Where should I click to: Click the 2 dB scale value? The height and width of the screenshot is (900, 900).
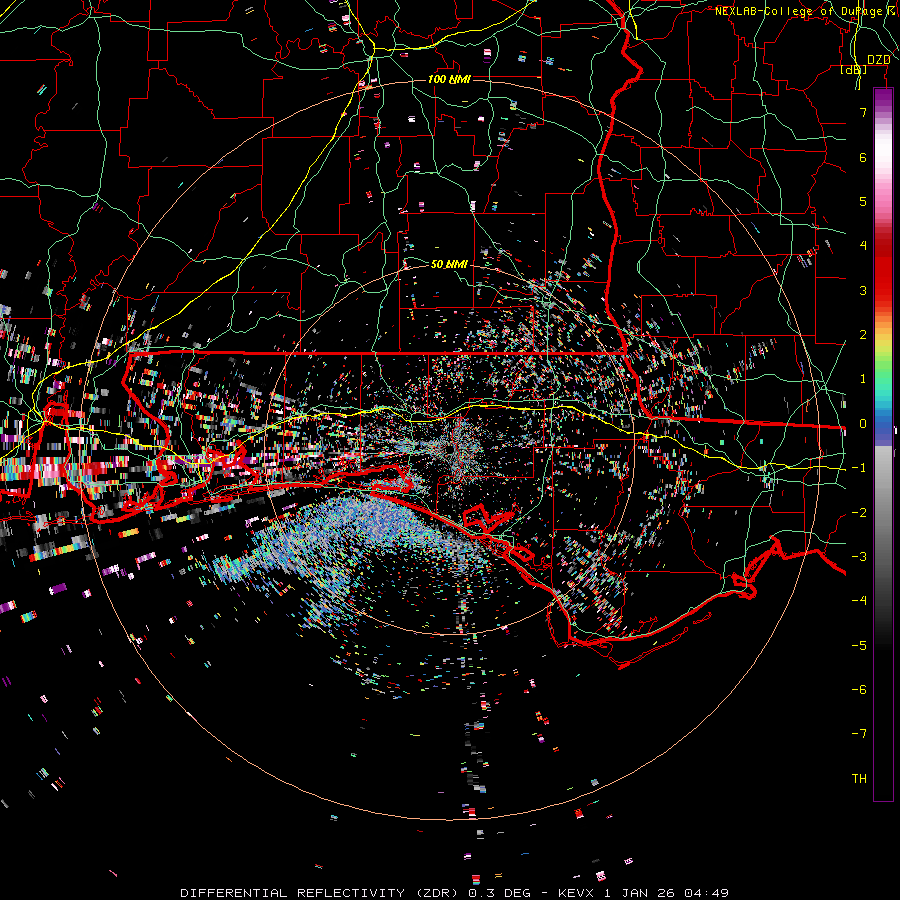coord(863,335)
